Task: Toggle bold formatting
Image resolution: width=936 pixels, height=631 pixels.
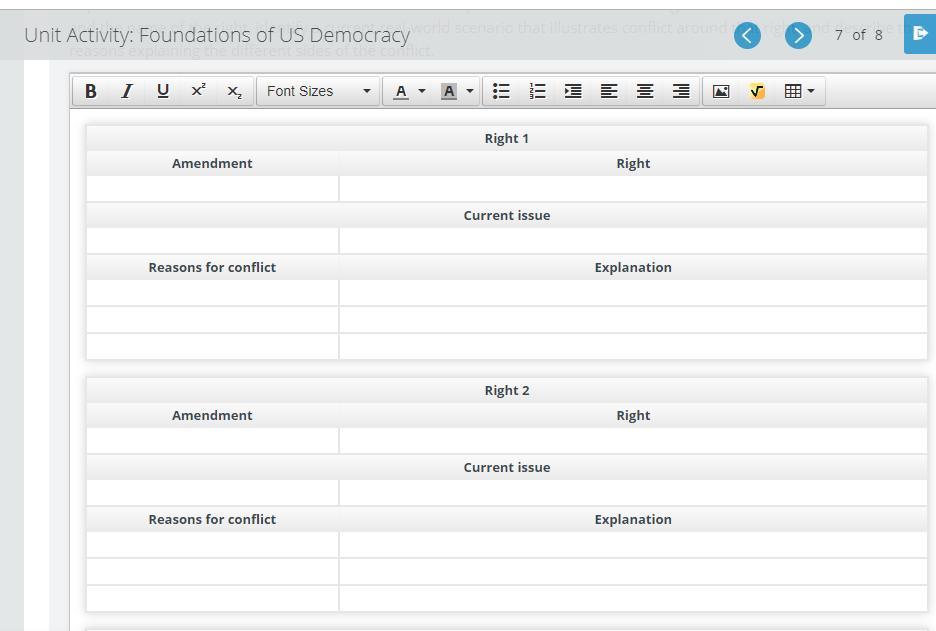Action: (91, 91)
